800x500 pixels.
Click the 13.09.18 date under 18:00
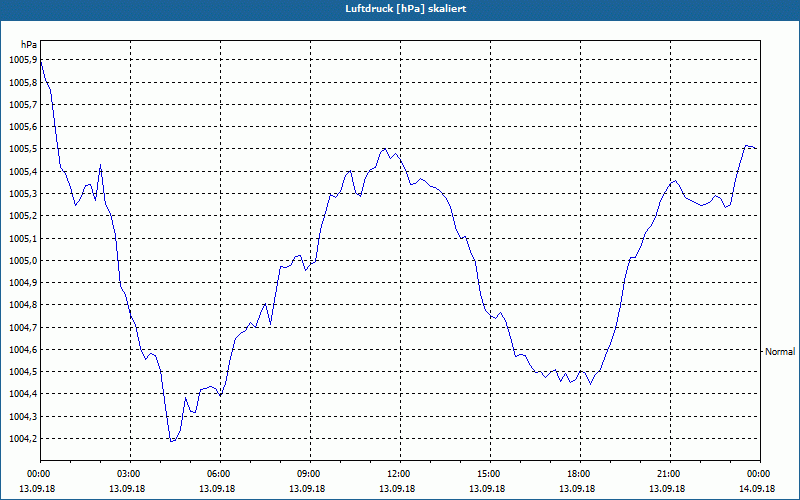tap(577, 489)
